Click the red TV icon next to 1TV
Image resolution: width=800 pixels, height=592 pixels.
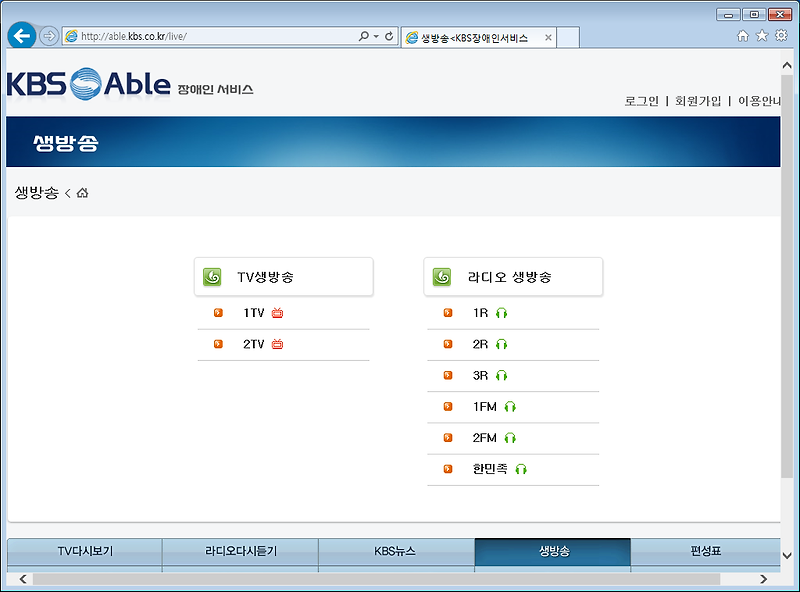[277, 313]
